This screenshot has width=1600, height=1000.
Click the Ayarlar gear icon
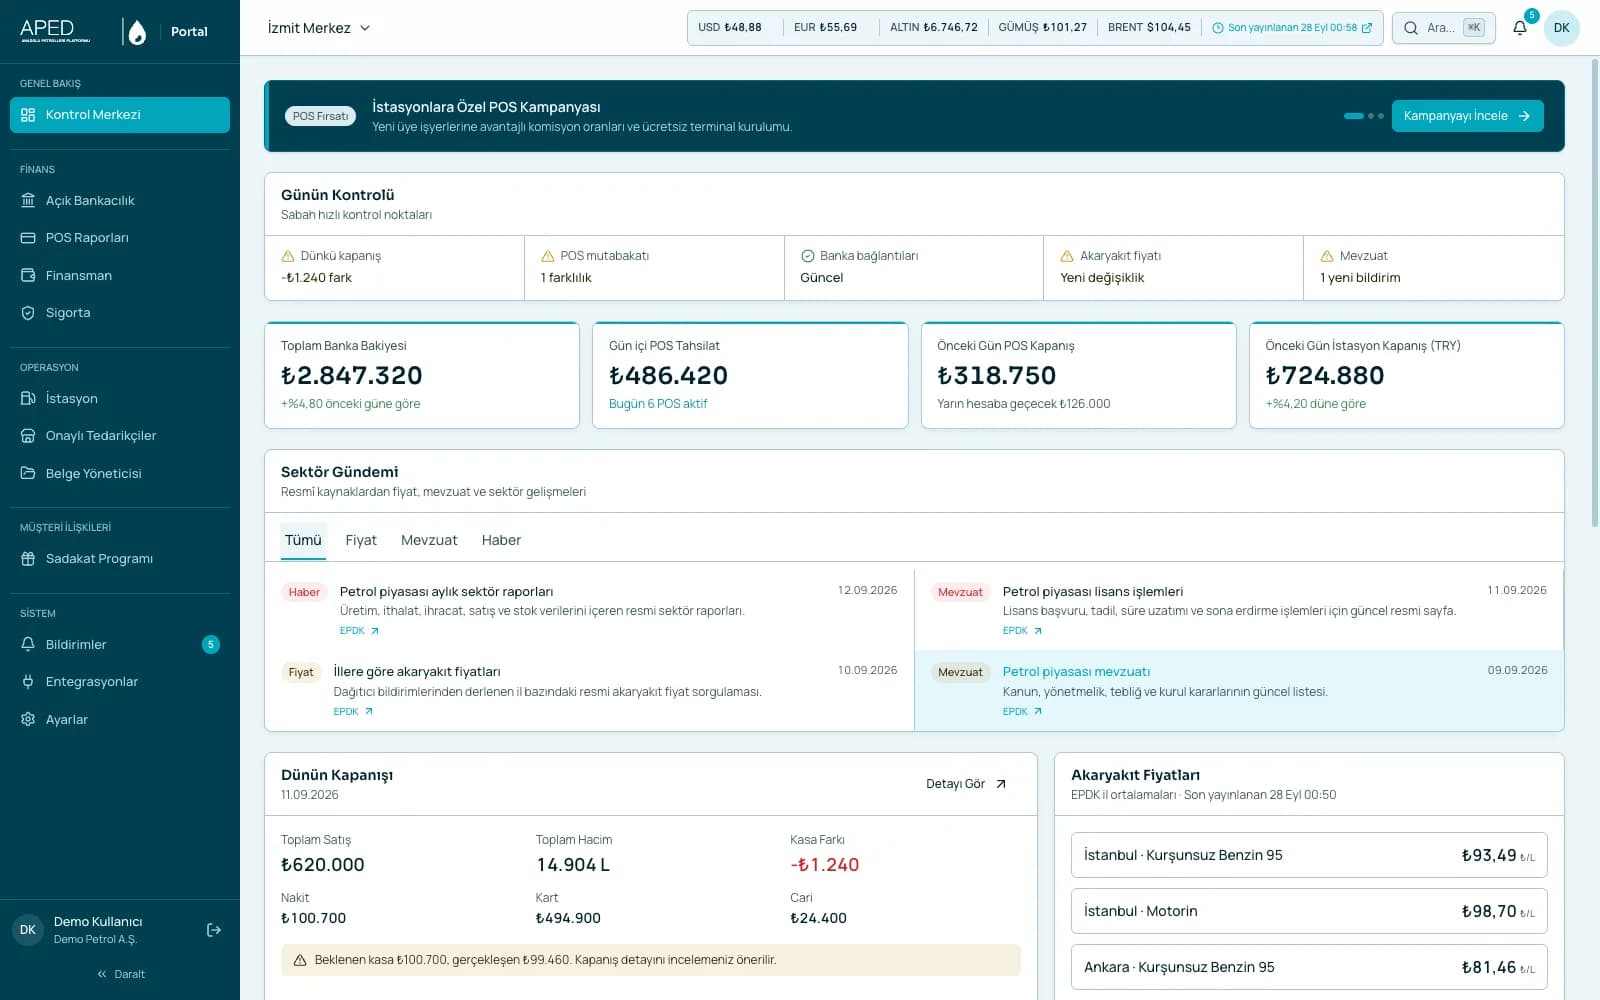[x=28, y=720]
